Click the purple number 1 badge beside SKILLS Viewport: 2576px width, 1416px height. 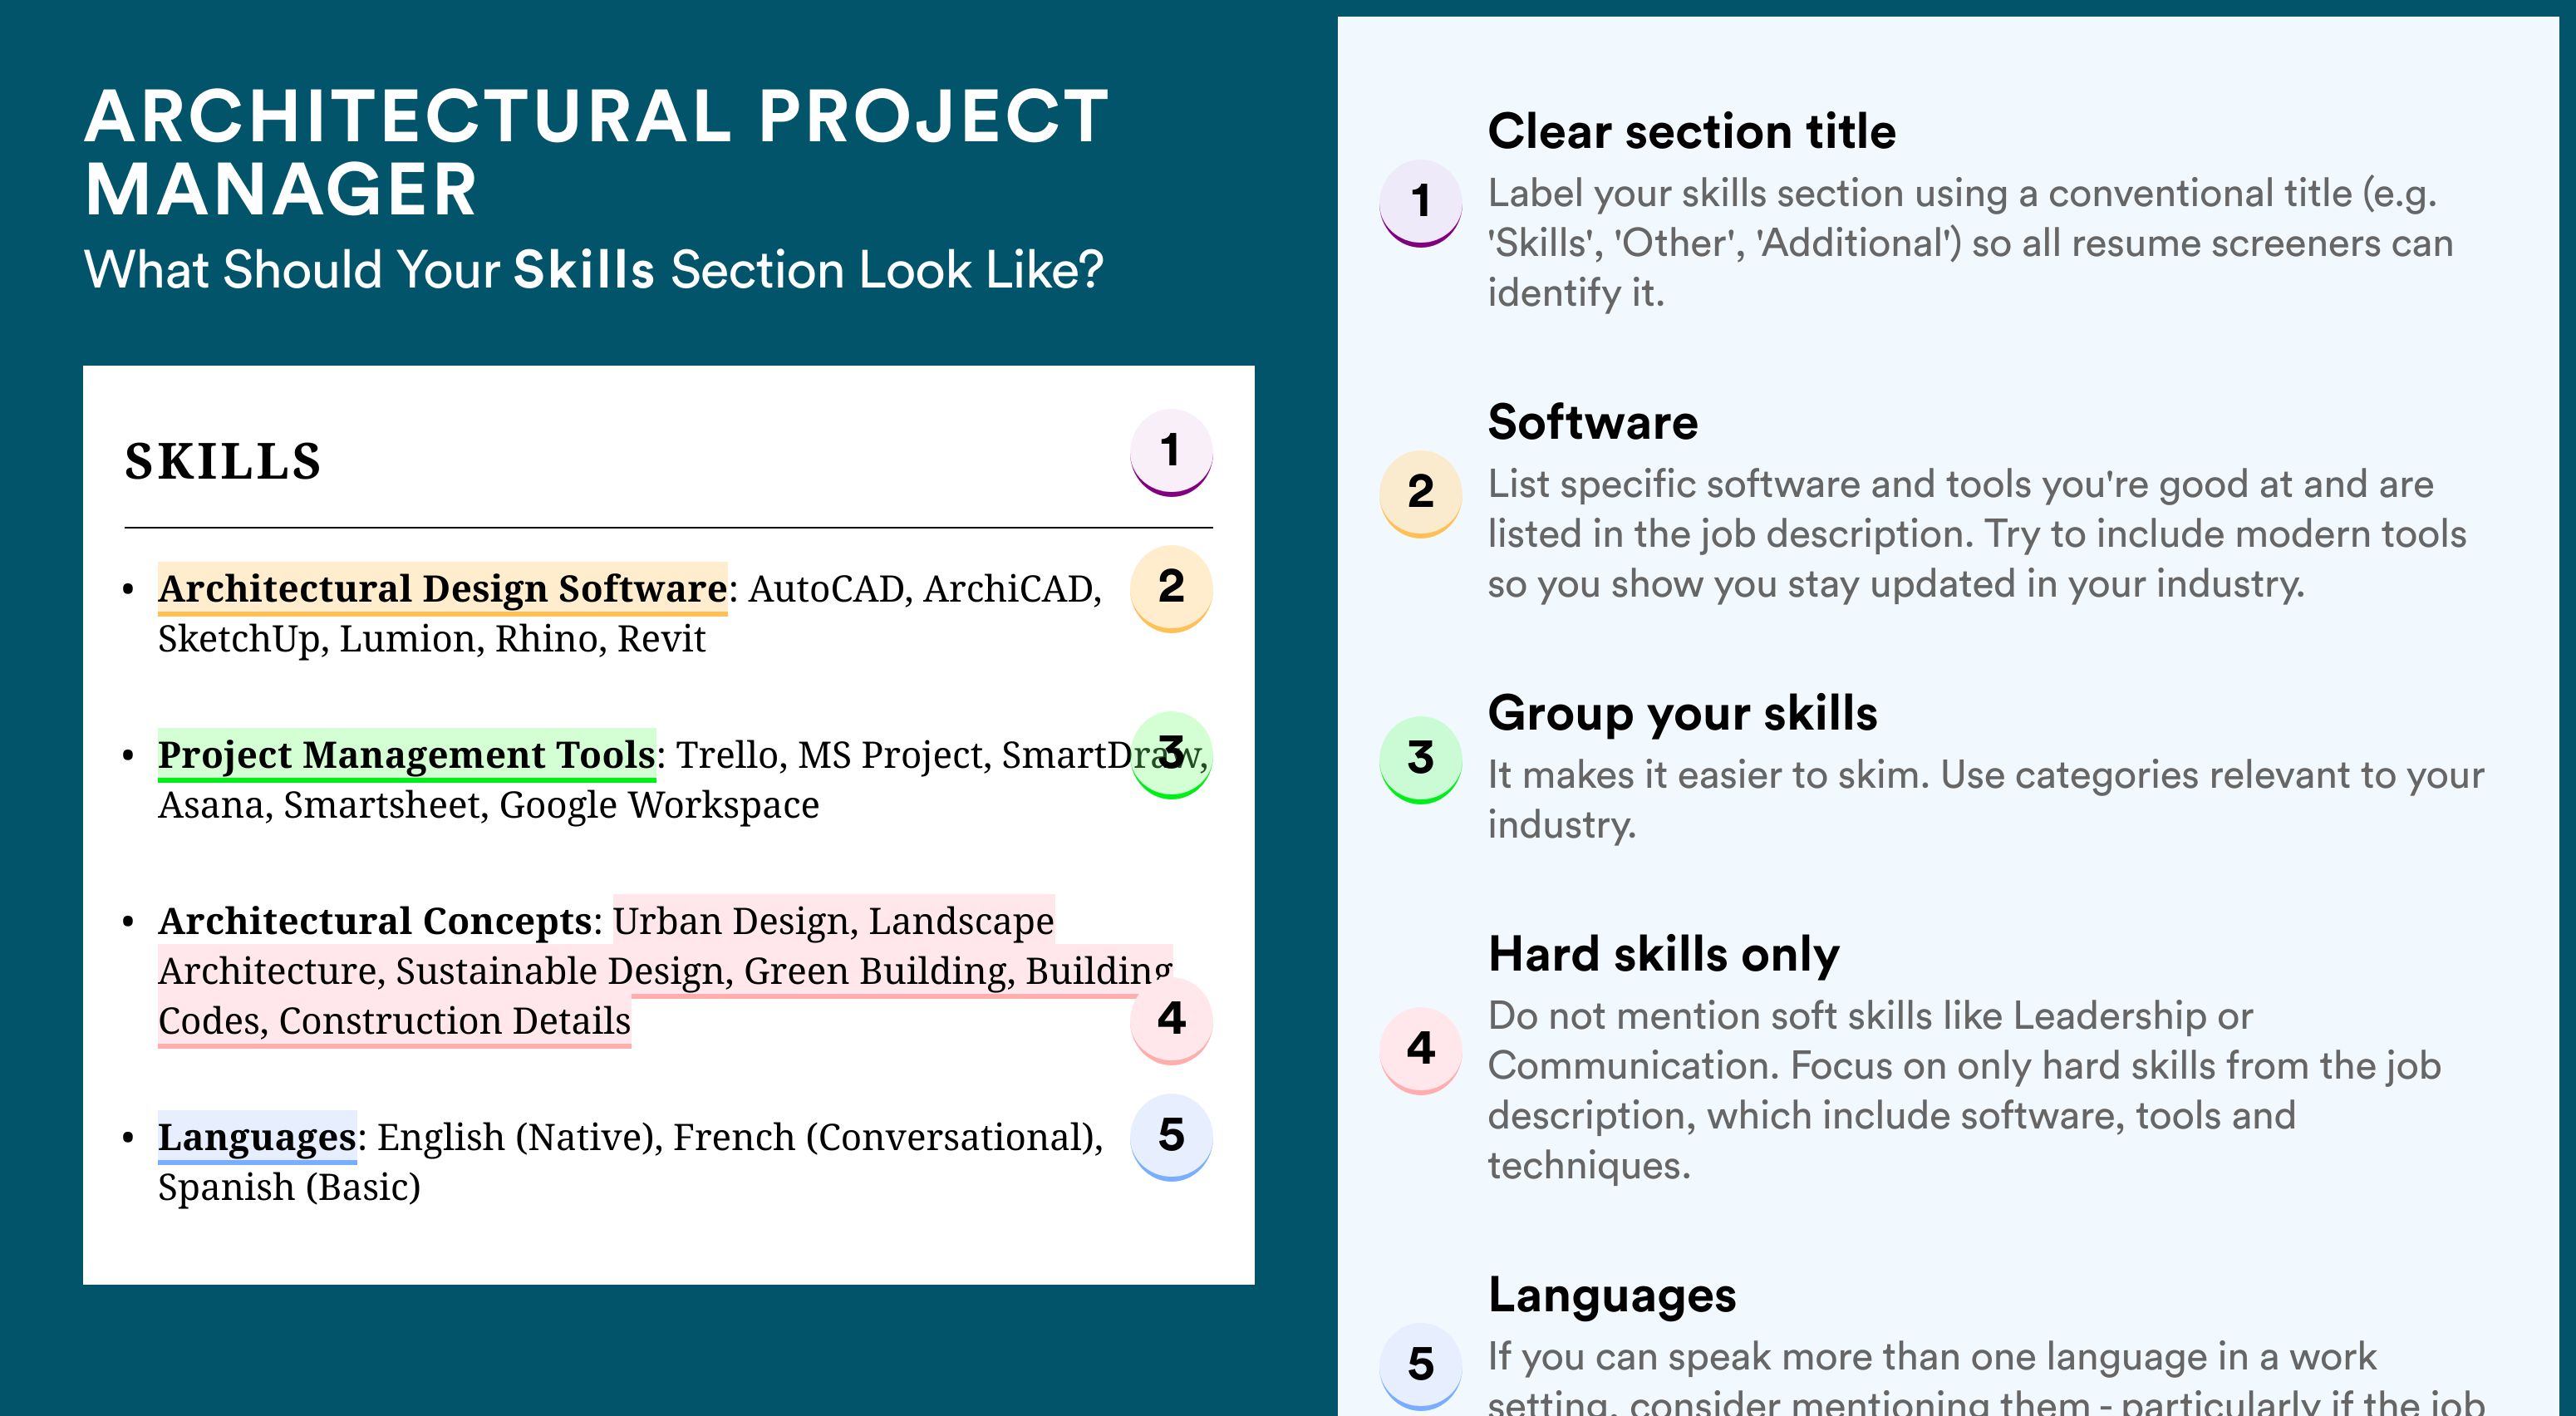pyautogui.click(x=1171, y=452)
